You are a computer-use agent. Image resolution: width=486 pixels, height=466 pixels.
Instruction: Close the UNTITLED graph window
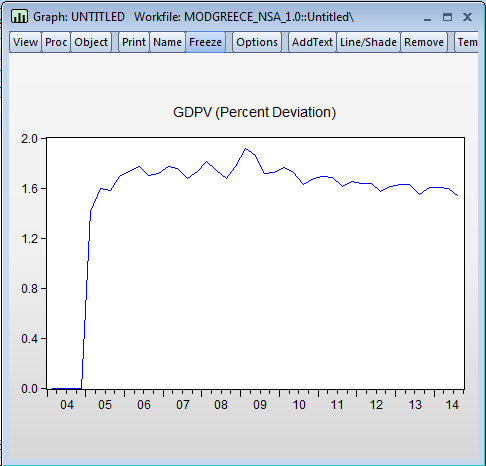(x=467, y=17)
